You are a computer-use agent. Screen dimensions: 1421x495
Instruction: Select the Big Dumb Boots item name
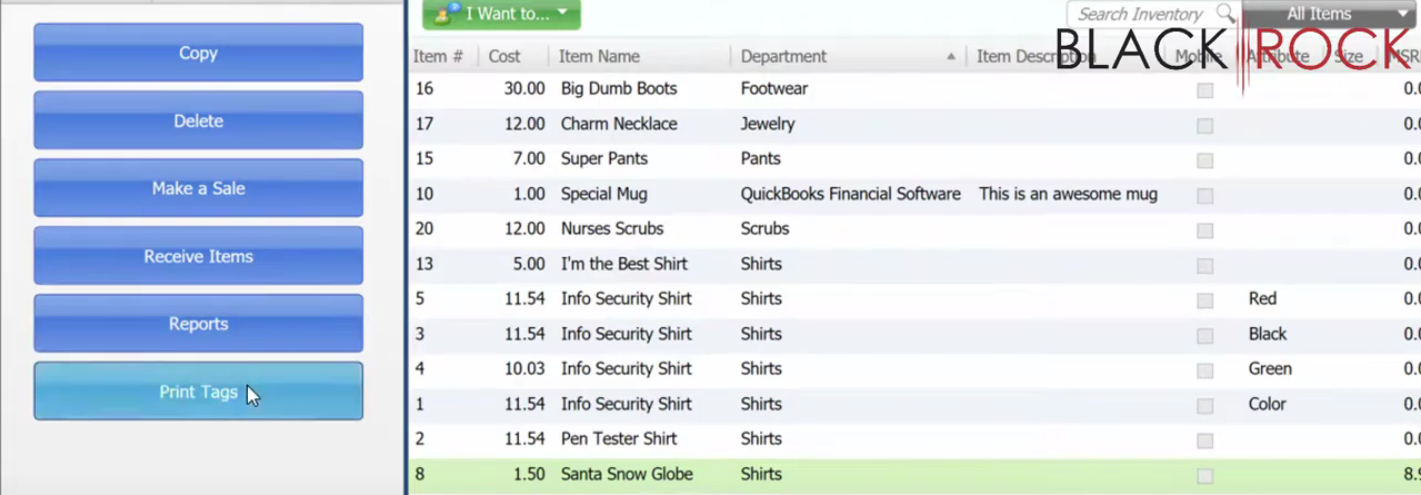(619, 89)
